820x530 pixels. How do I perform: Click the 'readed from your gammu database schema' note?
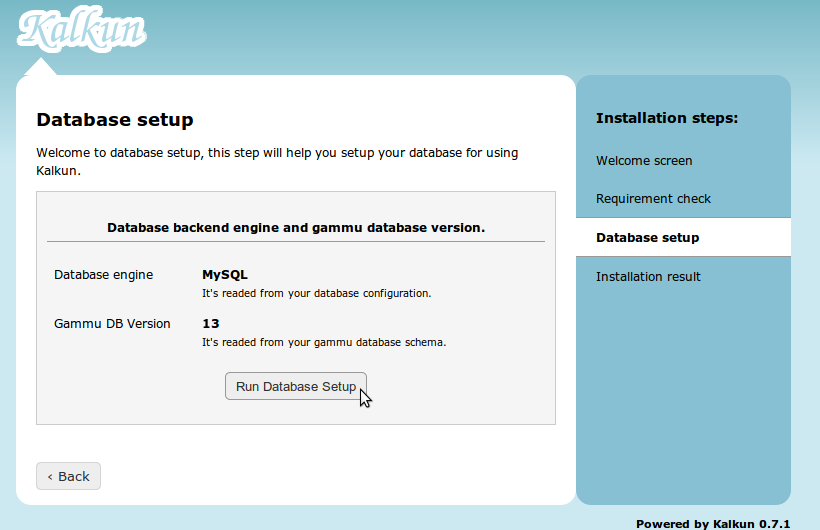point(324,342)
